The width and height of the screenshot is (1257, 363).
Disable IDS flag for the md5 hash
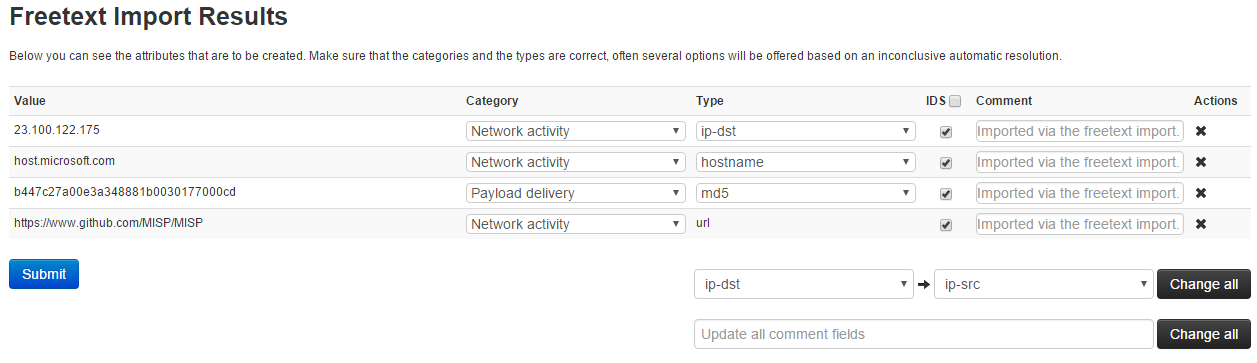[x=946, y=194]
